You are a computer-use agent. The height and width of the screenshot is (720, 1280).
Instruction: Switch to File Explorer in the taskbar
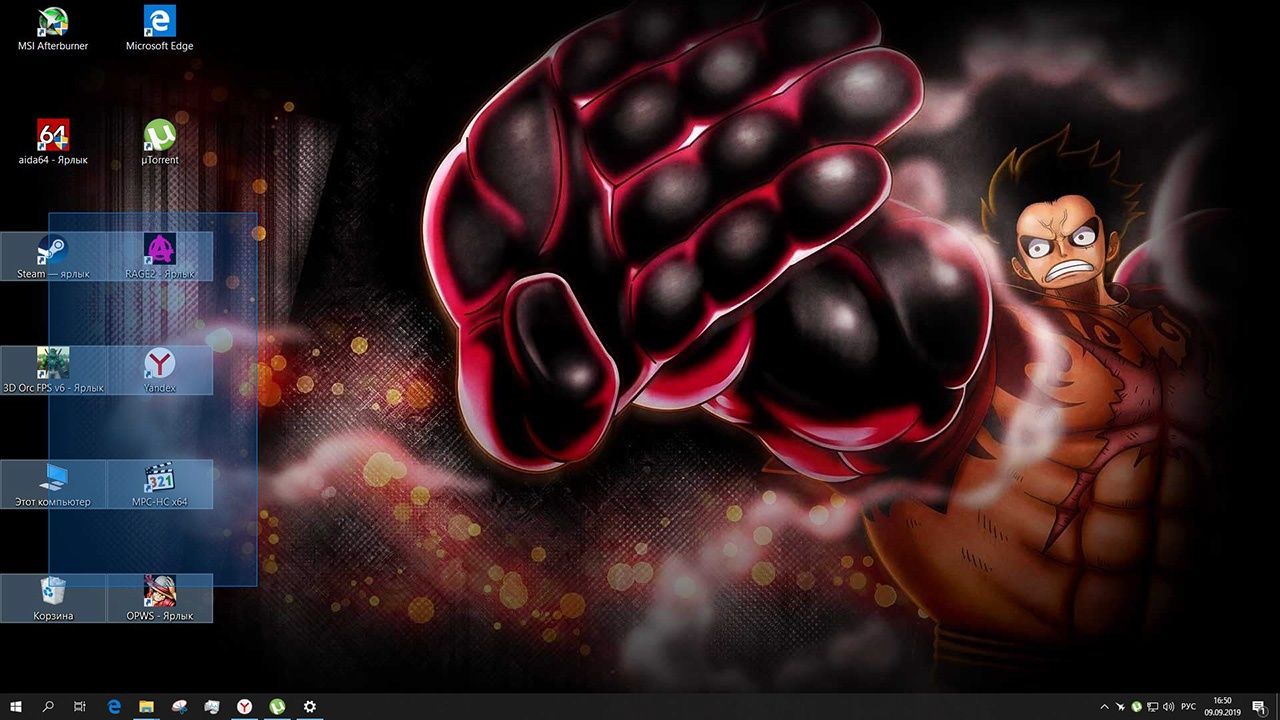click(146, 707)
